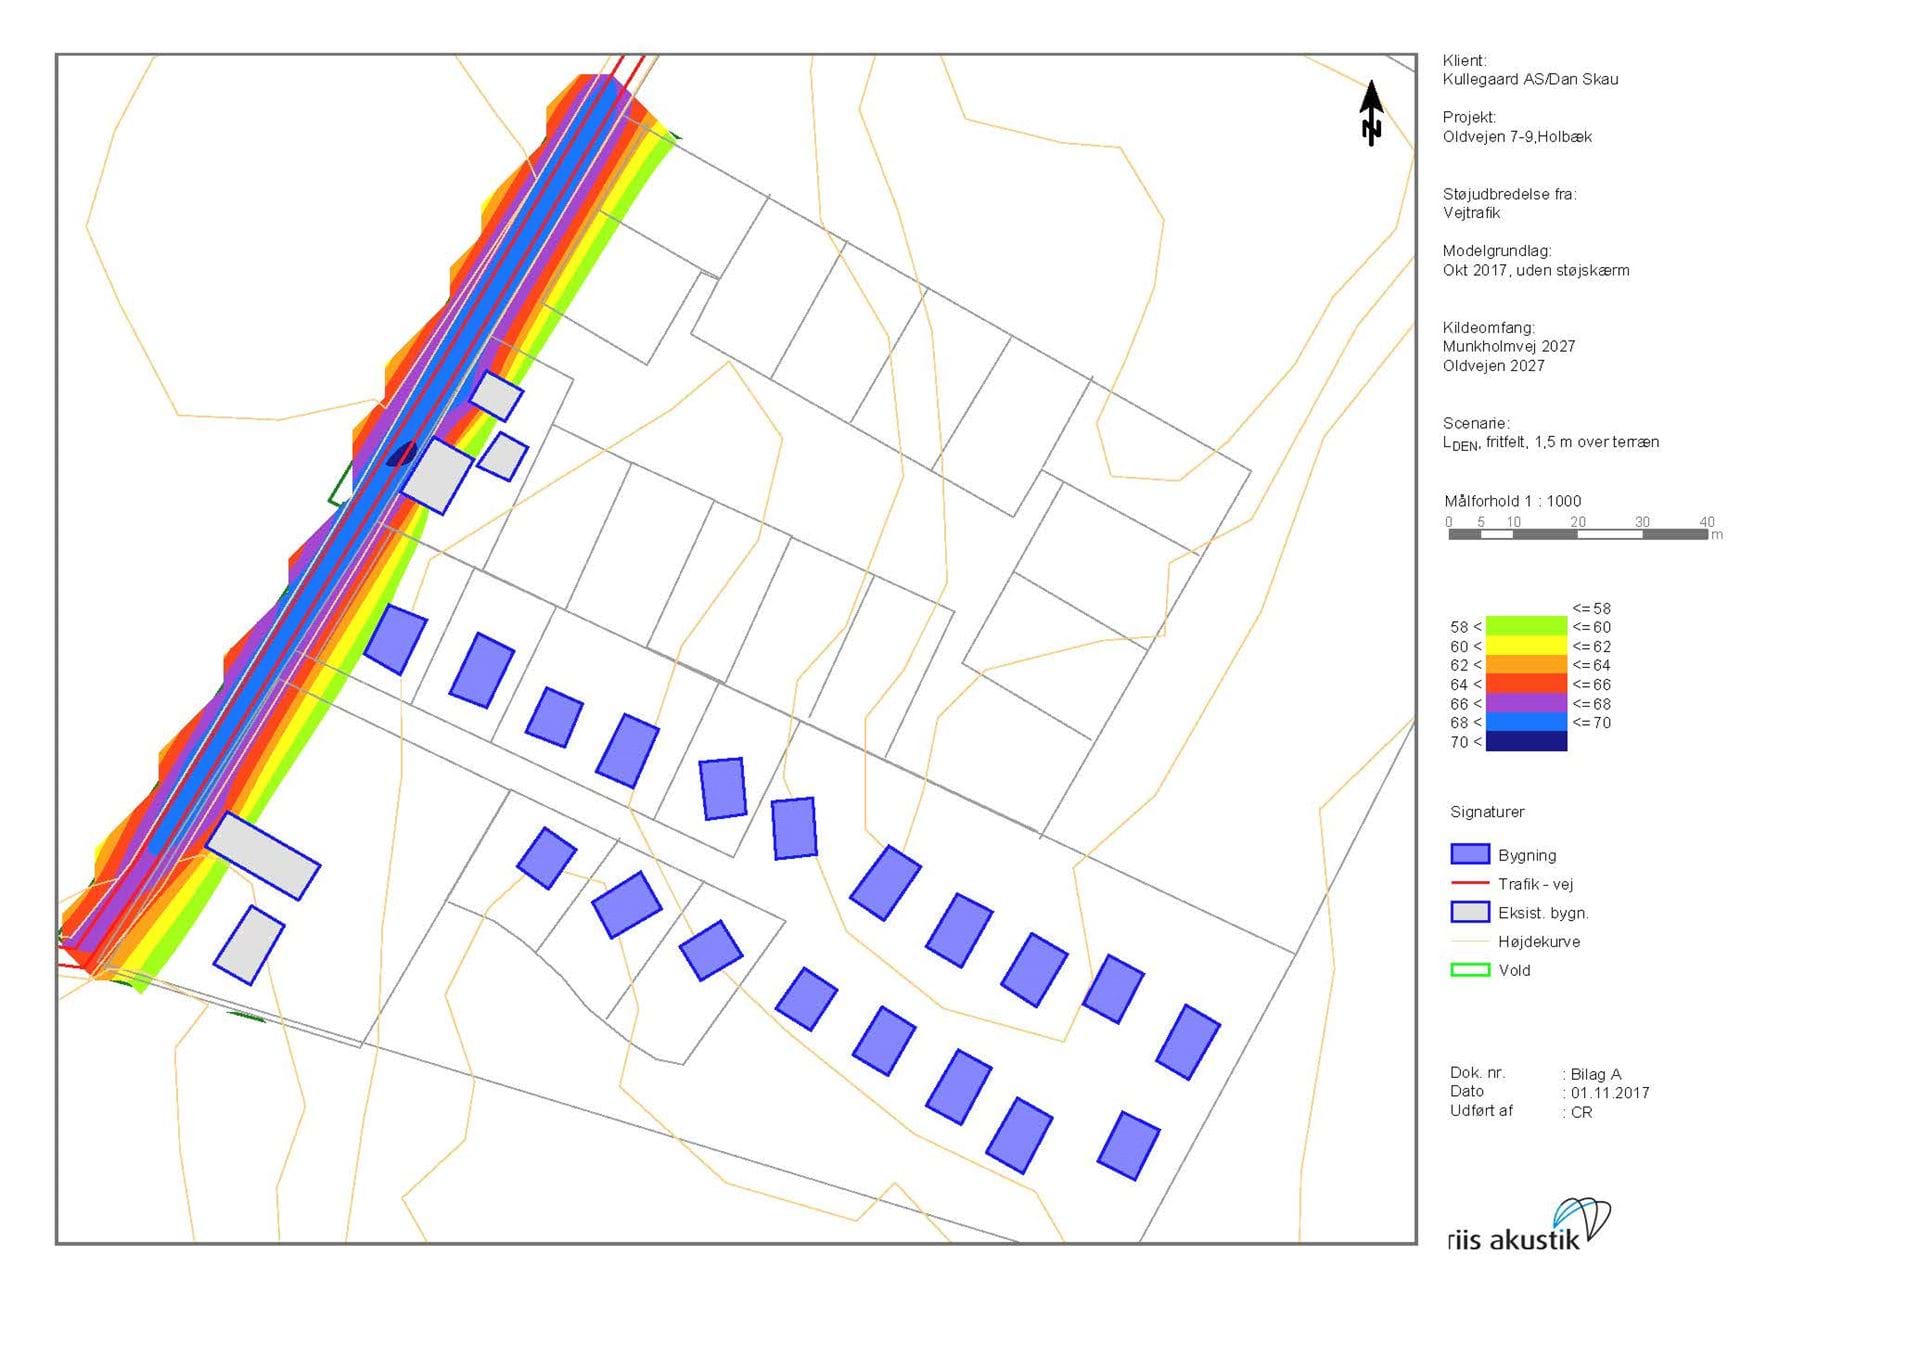Image resolution: width=1920 pixels, height=1357 pixels.
Task: Click the Oldvejen 7-9, Holbæk project text
Action: tap(1516, 137)
